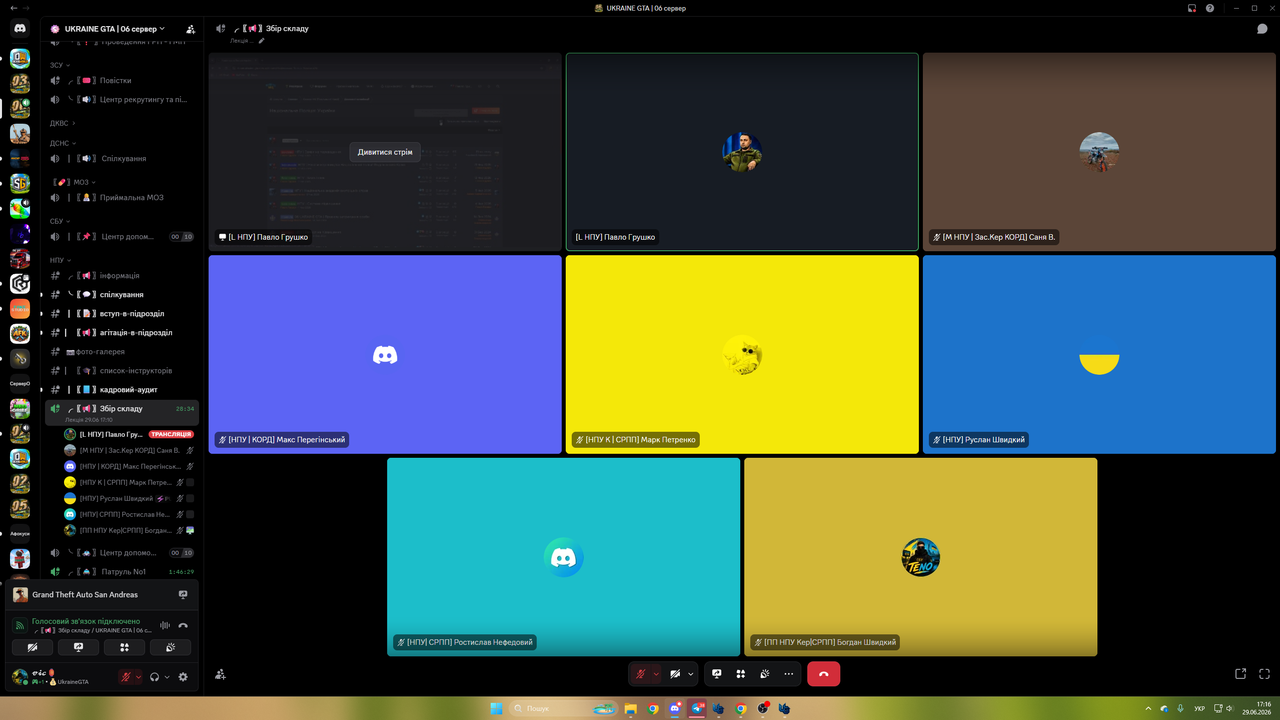Collapse the МОЗ channel category
Screen dimensions: 1280x720
click(75, 182)
